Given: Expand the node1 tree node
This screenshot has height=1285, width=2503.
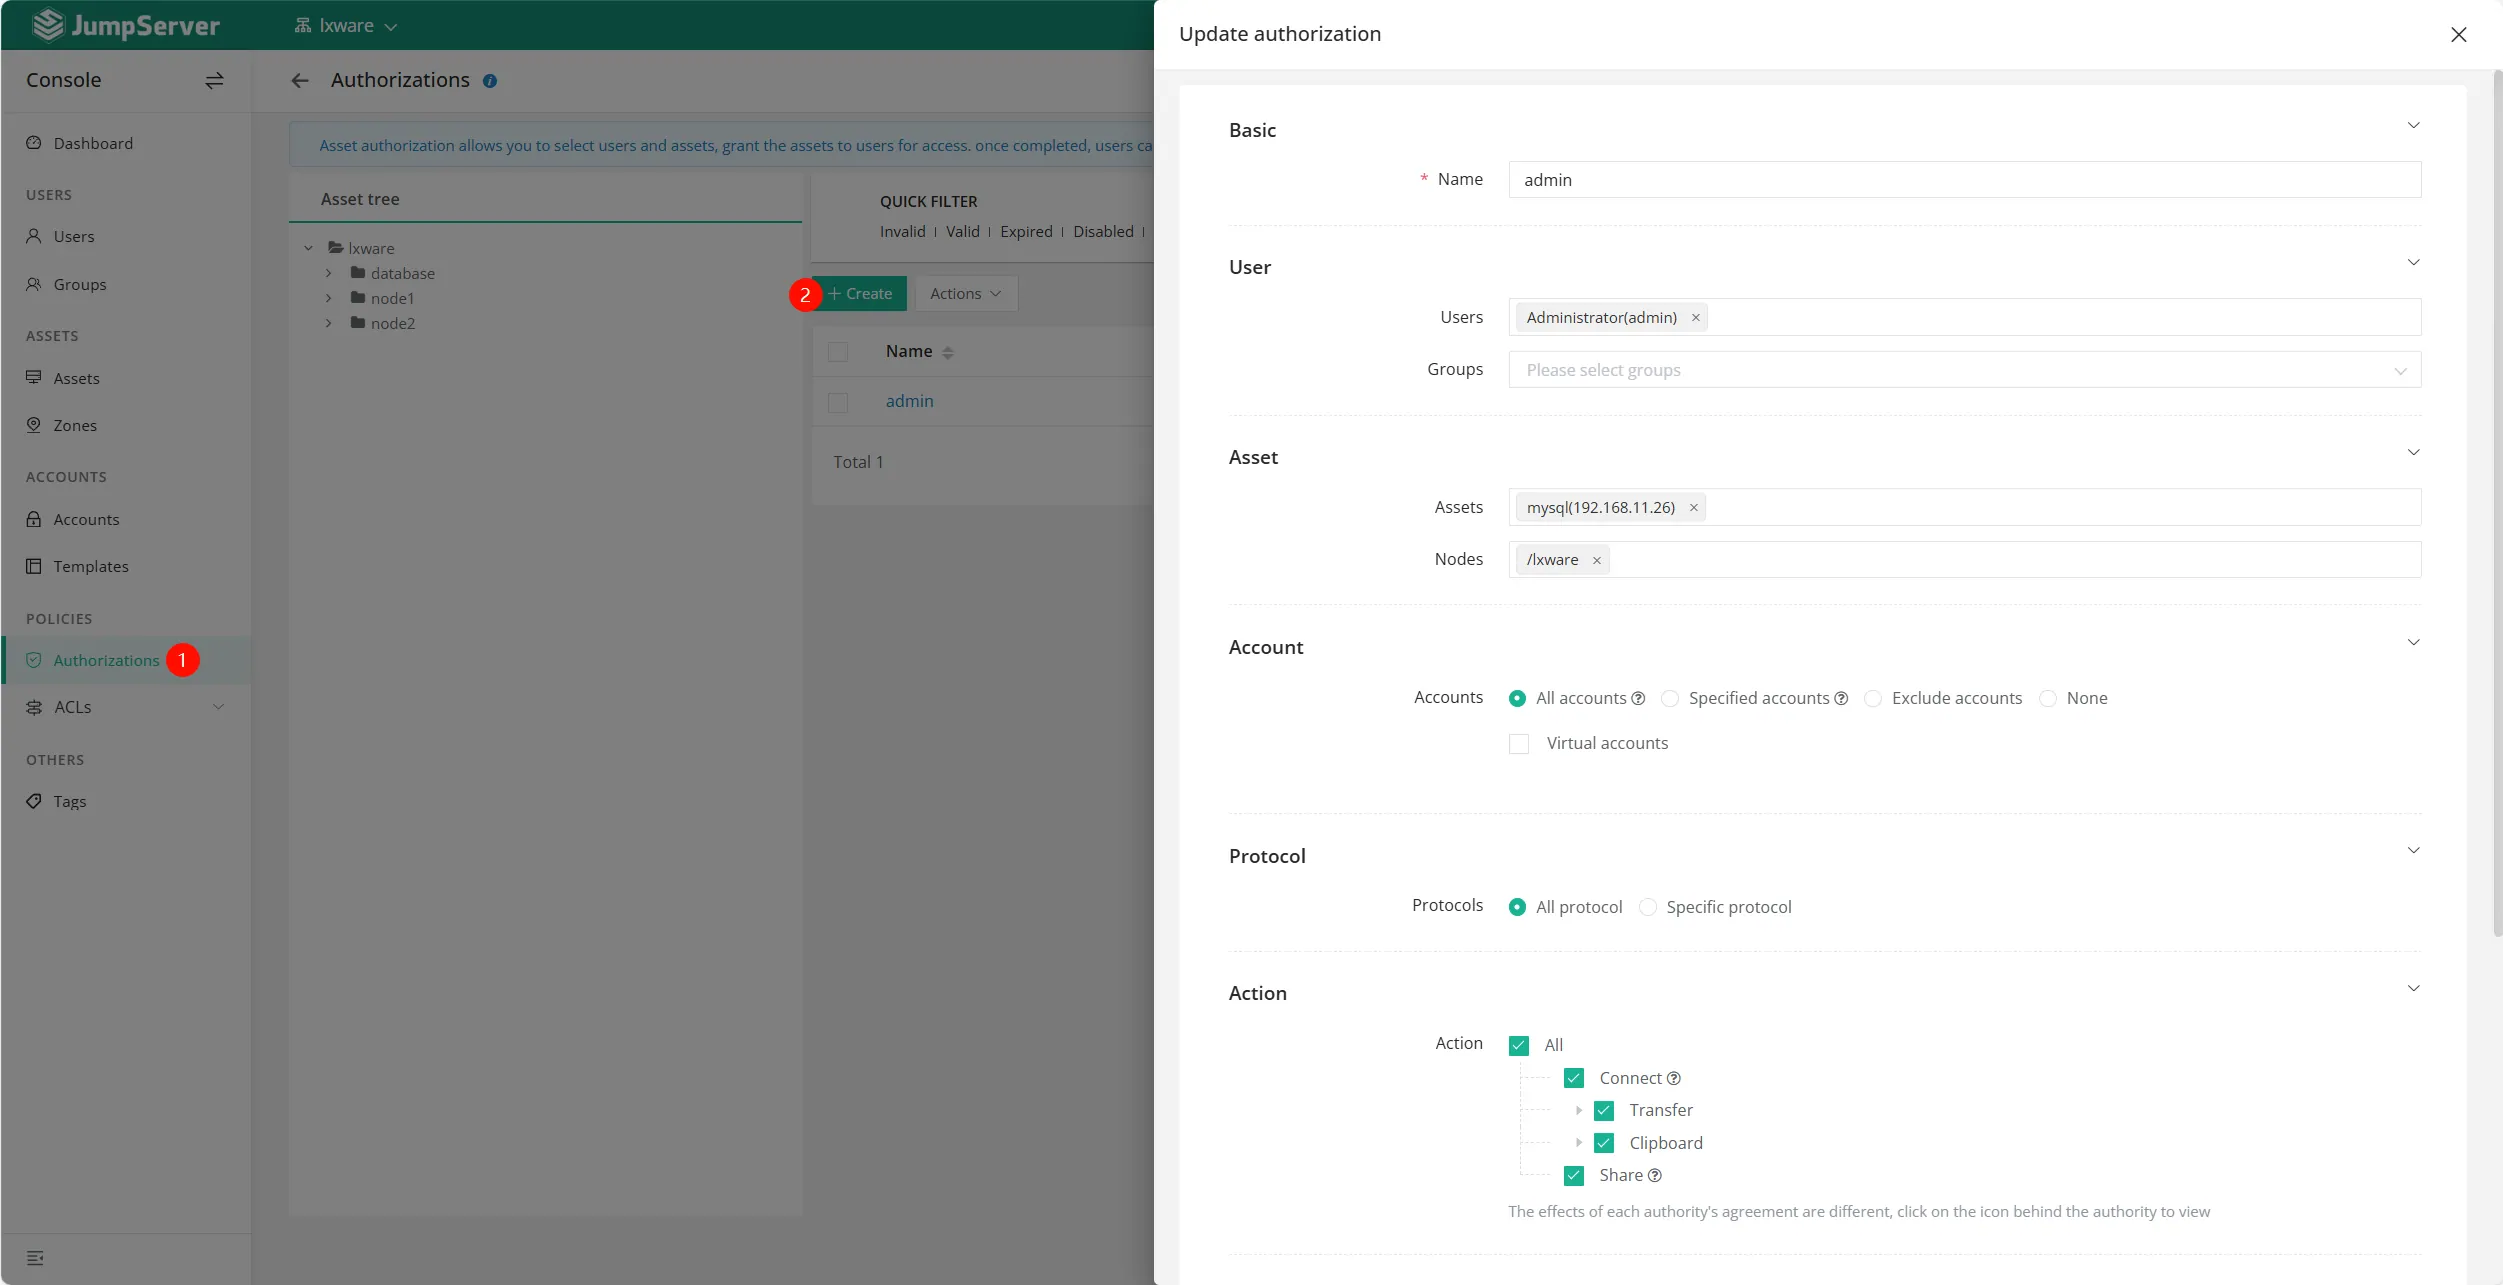Looking at the screenshot, I should pyautogui.click(x=329, y=298).
